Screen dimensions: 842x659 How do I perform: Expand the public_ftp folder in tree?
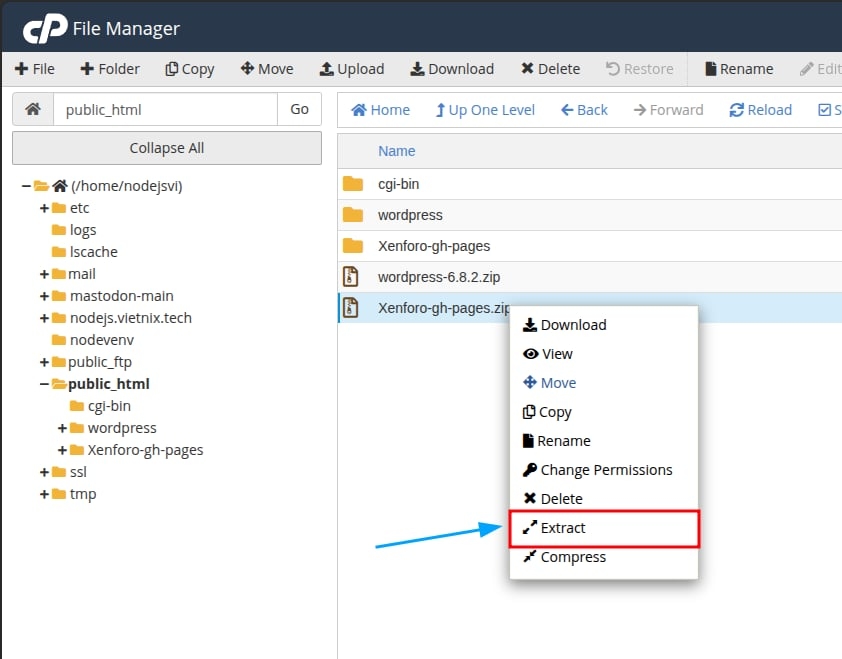[45, 362]
